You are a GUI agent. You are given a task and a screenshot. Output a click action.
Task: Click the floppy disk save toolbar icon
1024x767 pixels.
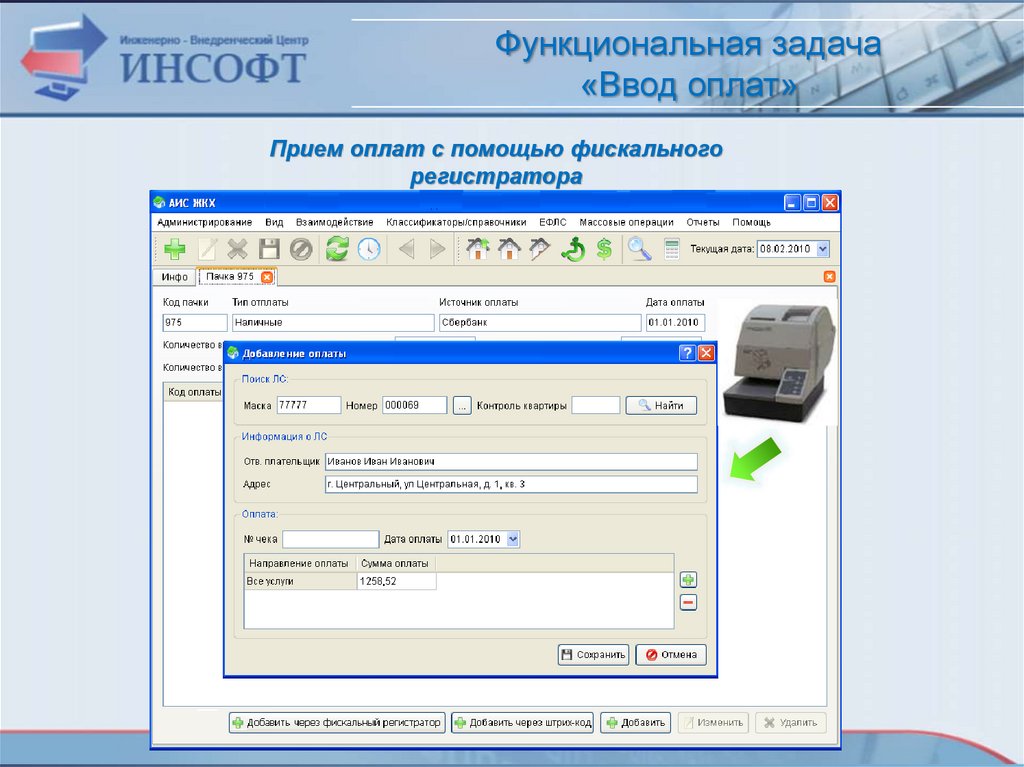click(269, 250)
